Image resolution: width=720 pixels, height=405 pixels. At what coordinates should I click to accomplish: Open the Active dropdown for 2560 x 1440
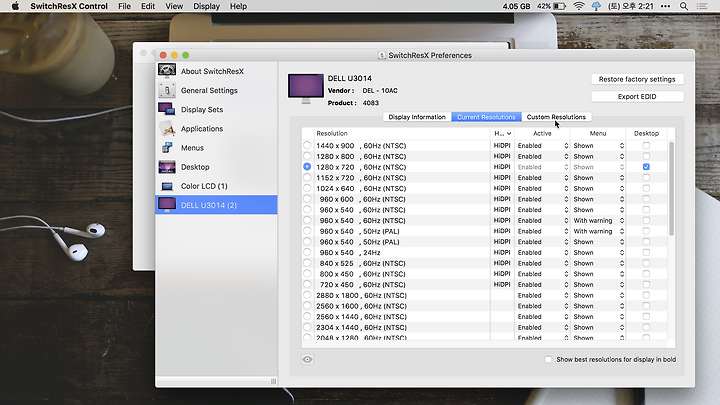543,317
